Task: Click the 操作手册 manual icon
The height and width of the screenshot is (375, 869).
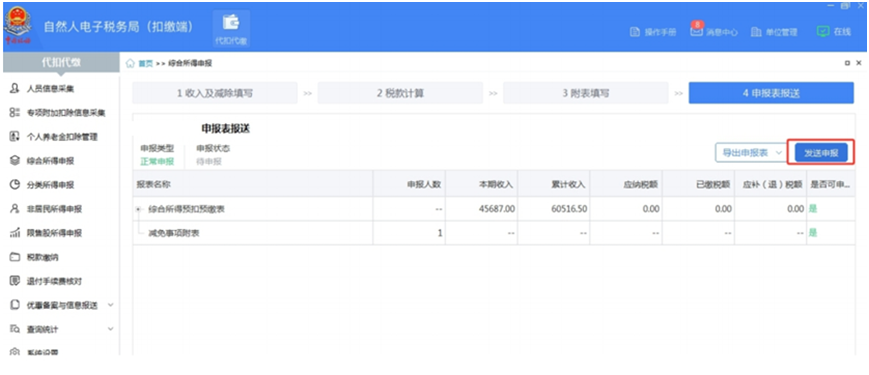Action: point(635,32)
